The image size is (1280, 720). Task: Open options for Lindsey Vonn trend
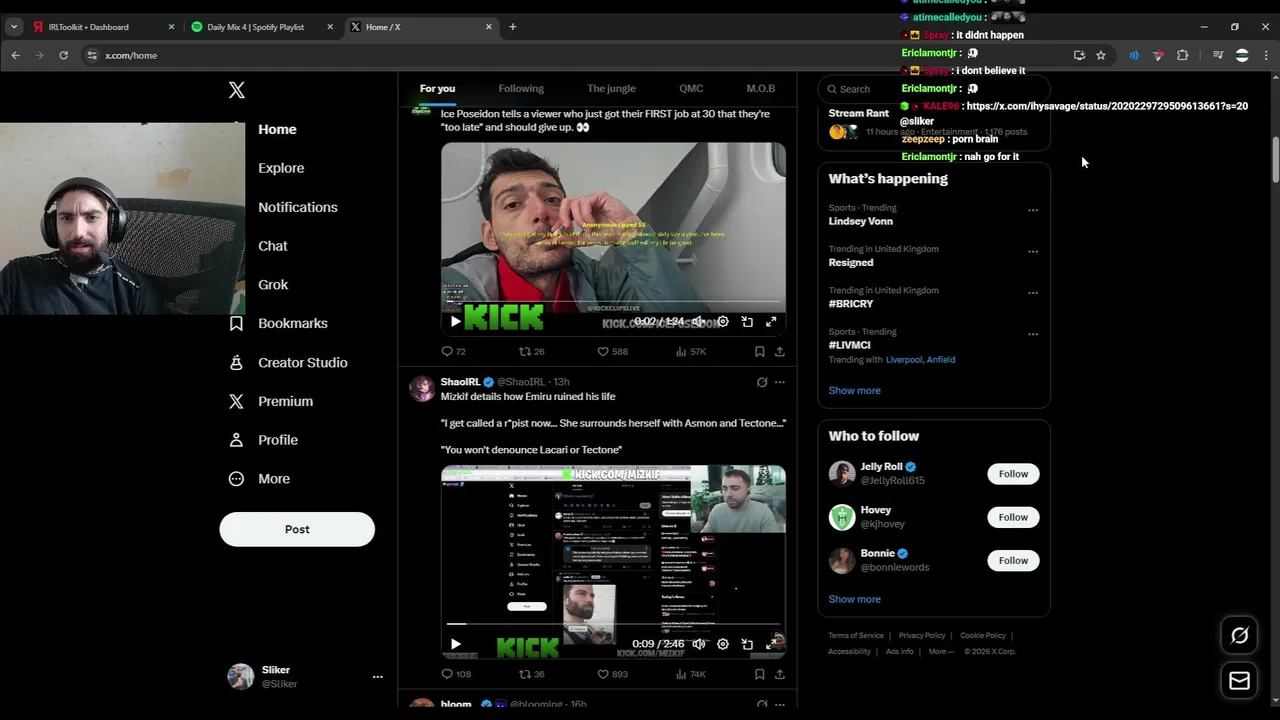tap(1033, 210)
